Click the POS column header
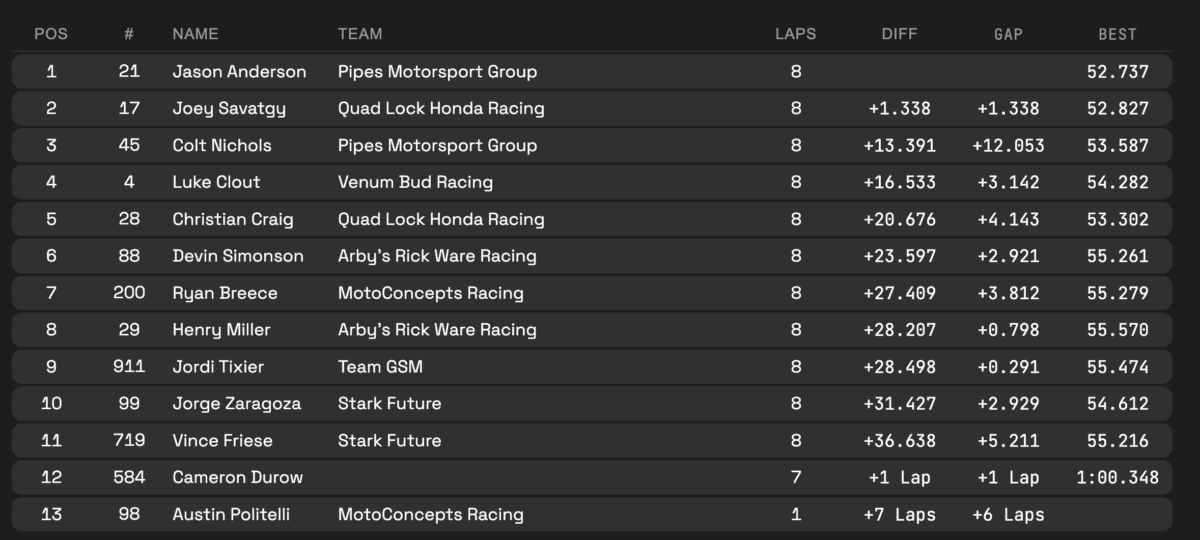Image resolution: width=1200 pixels, height=540 pixels. (51, 34)
